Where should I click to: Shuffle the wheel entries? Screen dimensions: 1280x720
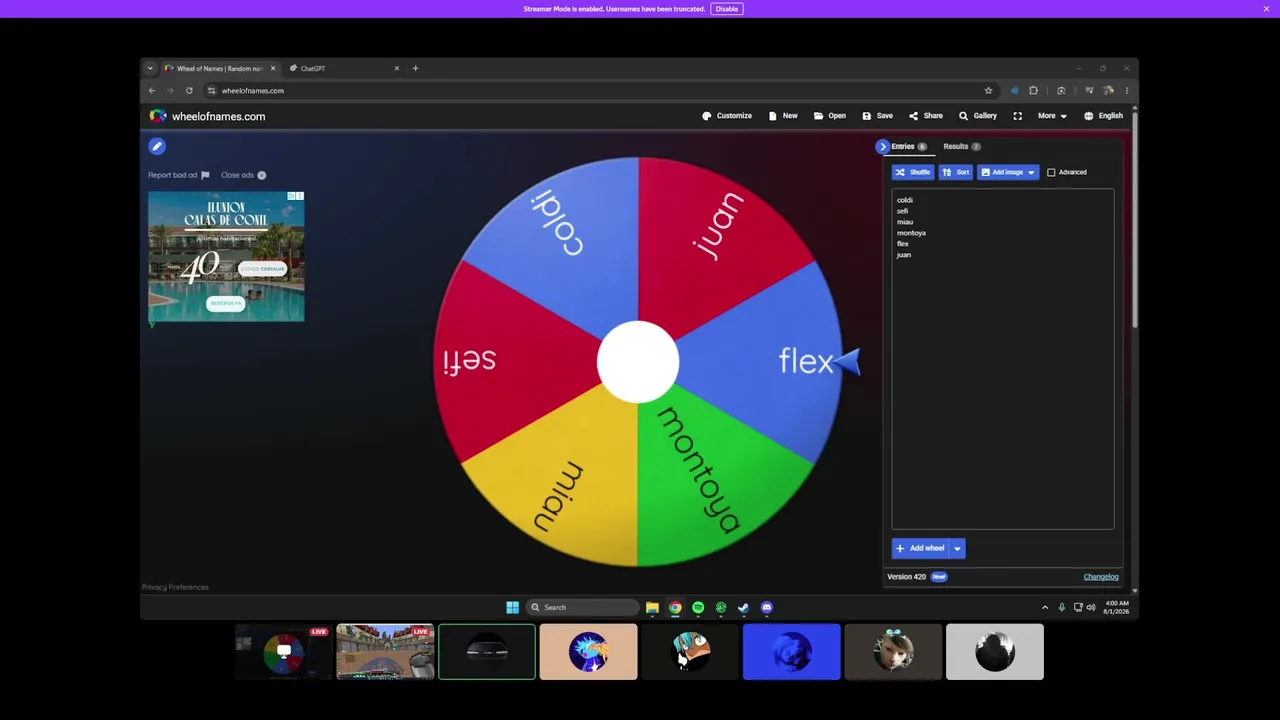913,172
